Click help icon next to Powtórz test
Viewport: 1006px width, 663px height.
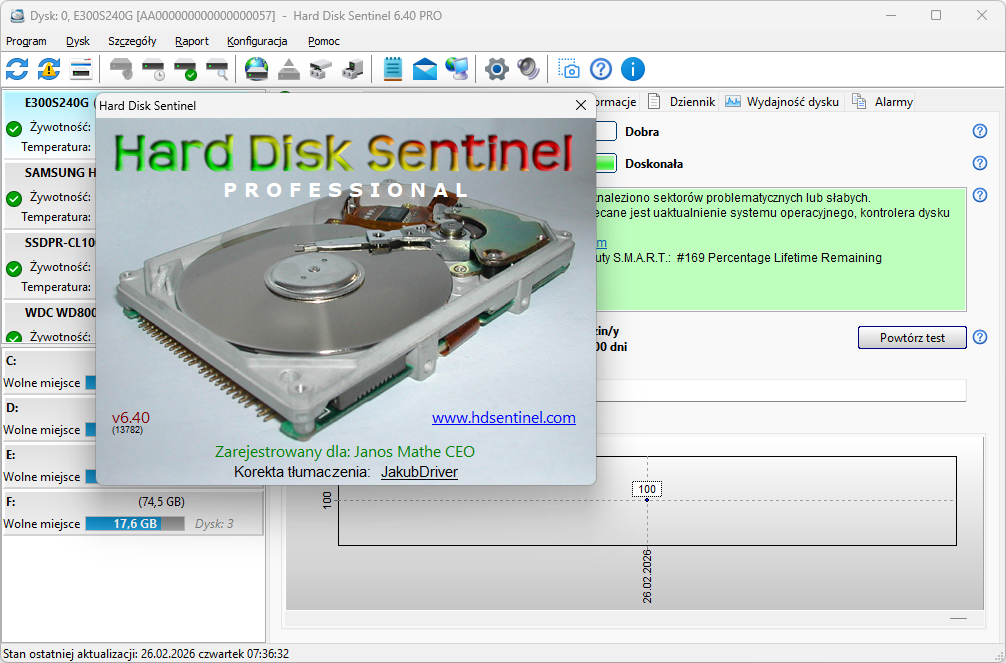pyautogui.click(x=980, y=337)
